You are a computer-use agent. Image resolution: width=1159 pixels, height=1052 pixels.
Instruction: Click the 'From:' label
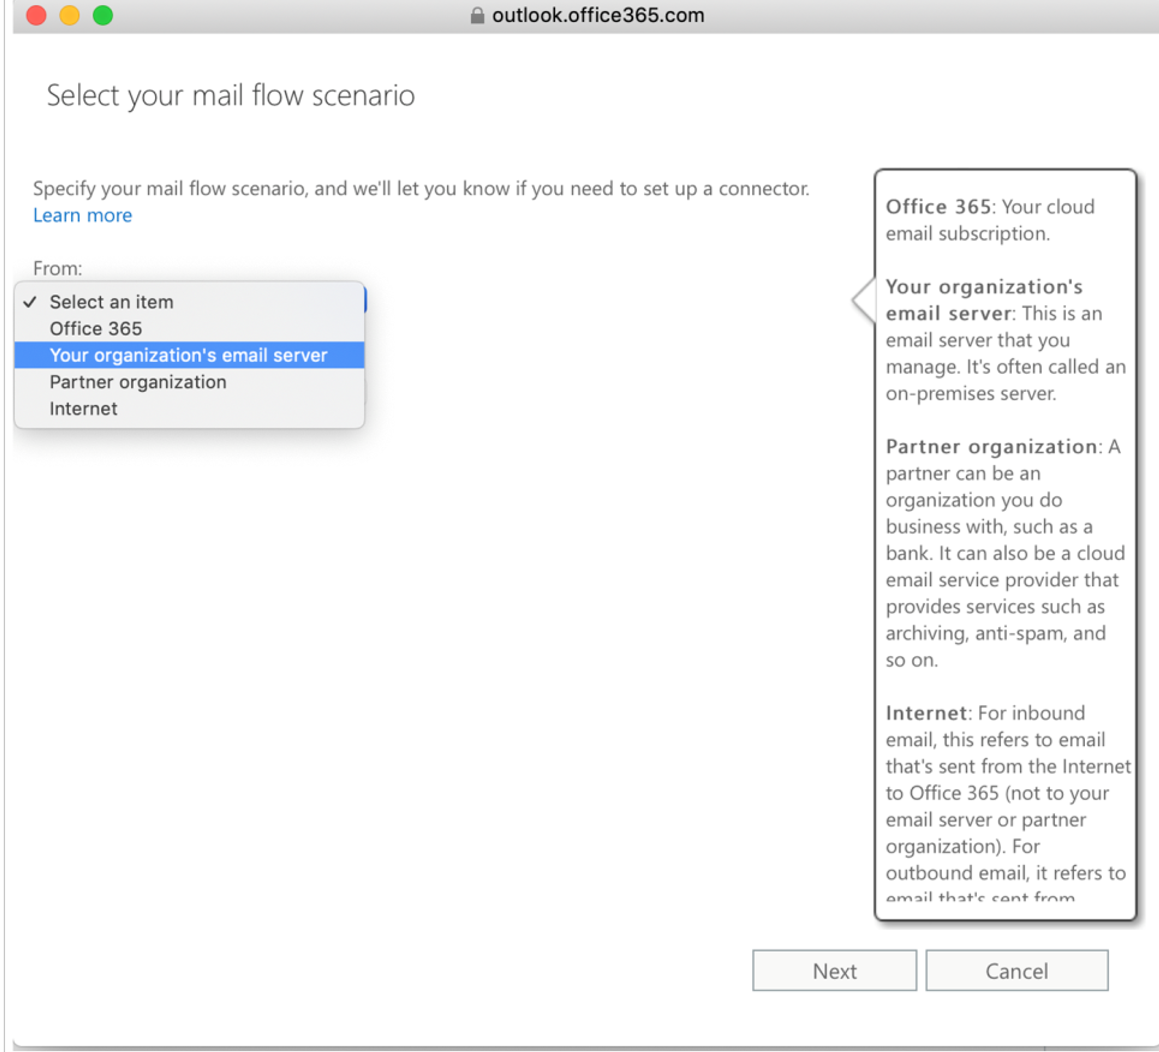pos(58,268)
